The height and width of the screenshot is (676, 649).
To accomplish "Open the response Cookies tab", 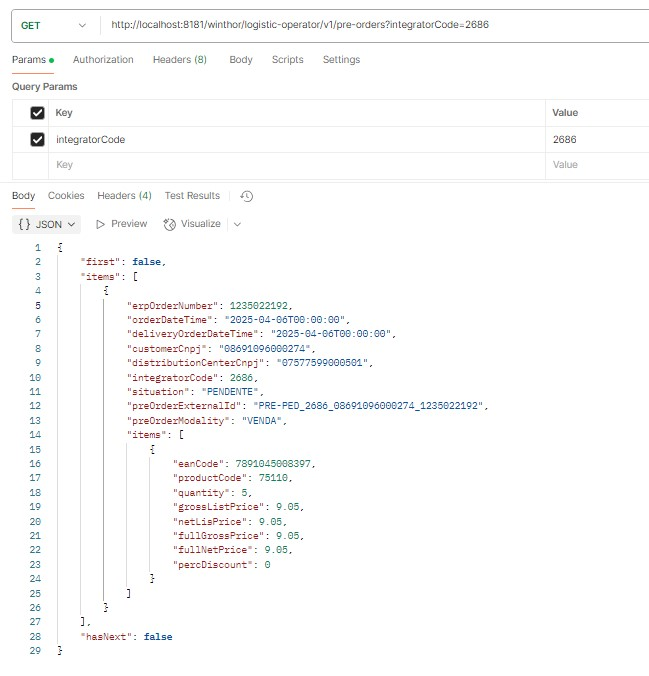I will 66,196.
